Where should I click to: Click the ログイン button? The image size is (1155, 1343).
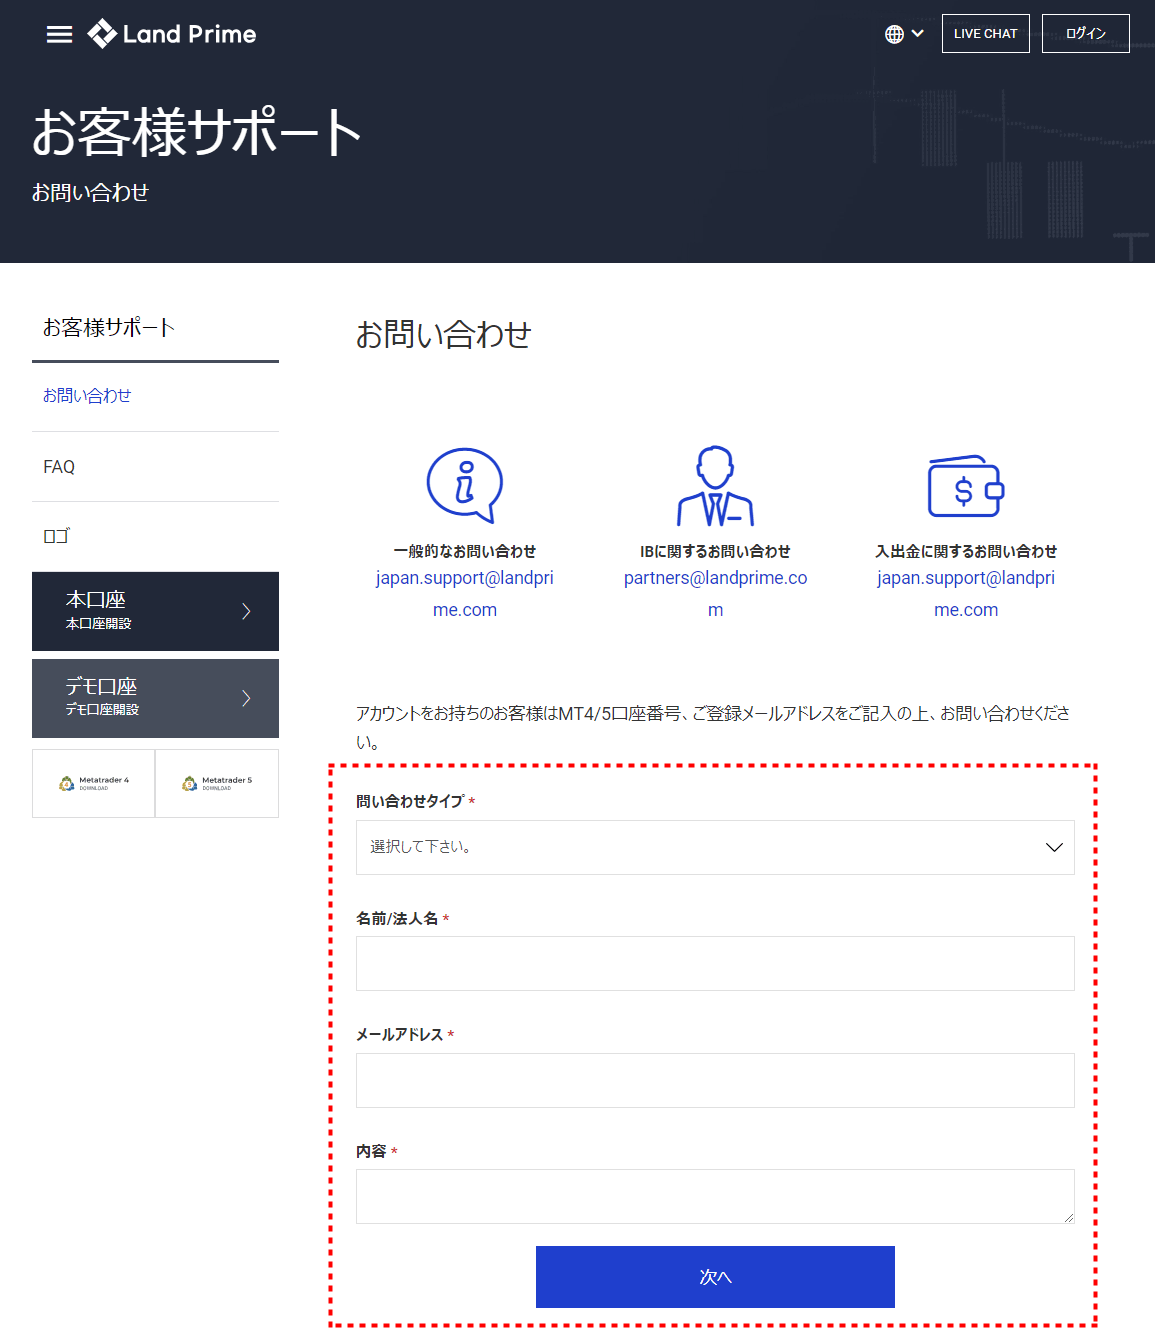coord(1085,33)
